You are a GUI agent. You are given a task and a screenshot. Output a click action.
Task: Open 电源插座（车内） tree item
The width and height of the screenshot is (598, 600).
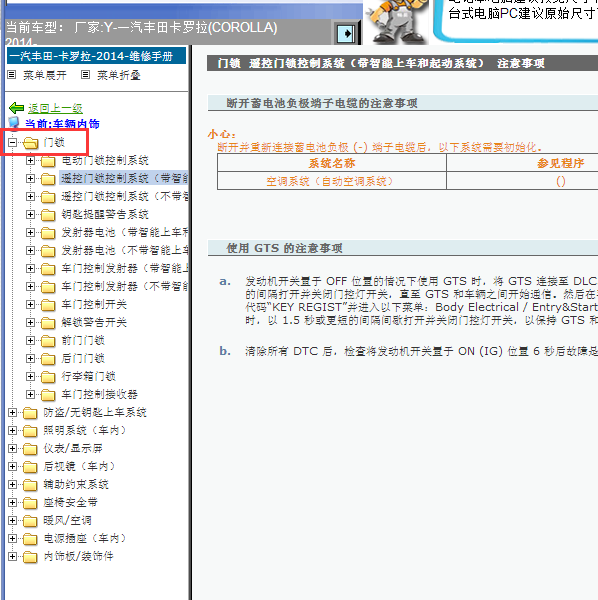pos(84,538)
